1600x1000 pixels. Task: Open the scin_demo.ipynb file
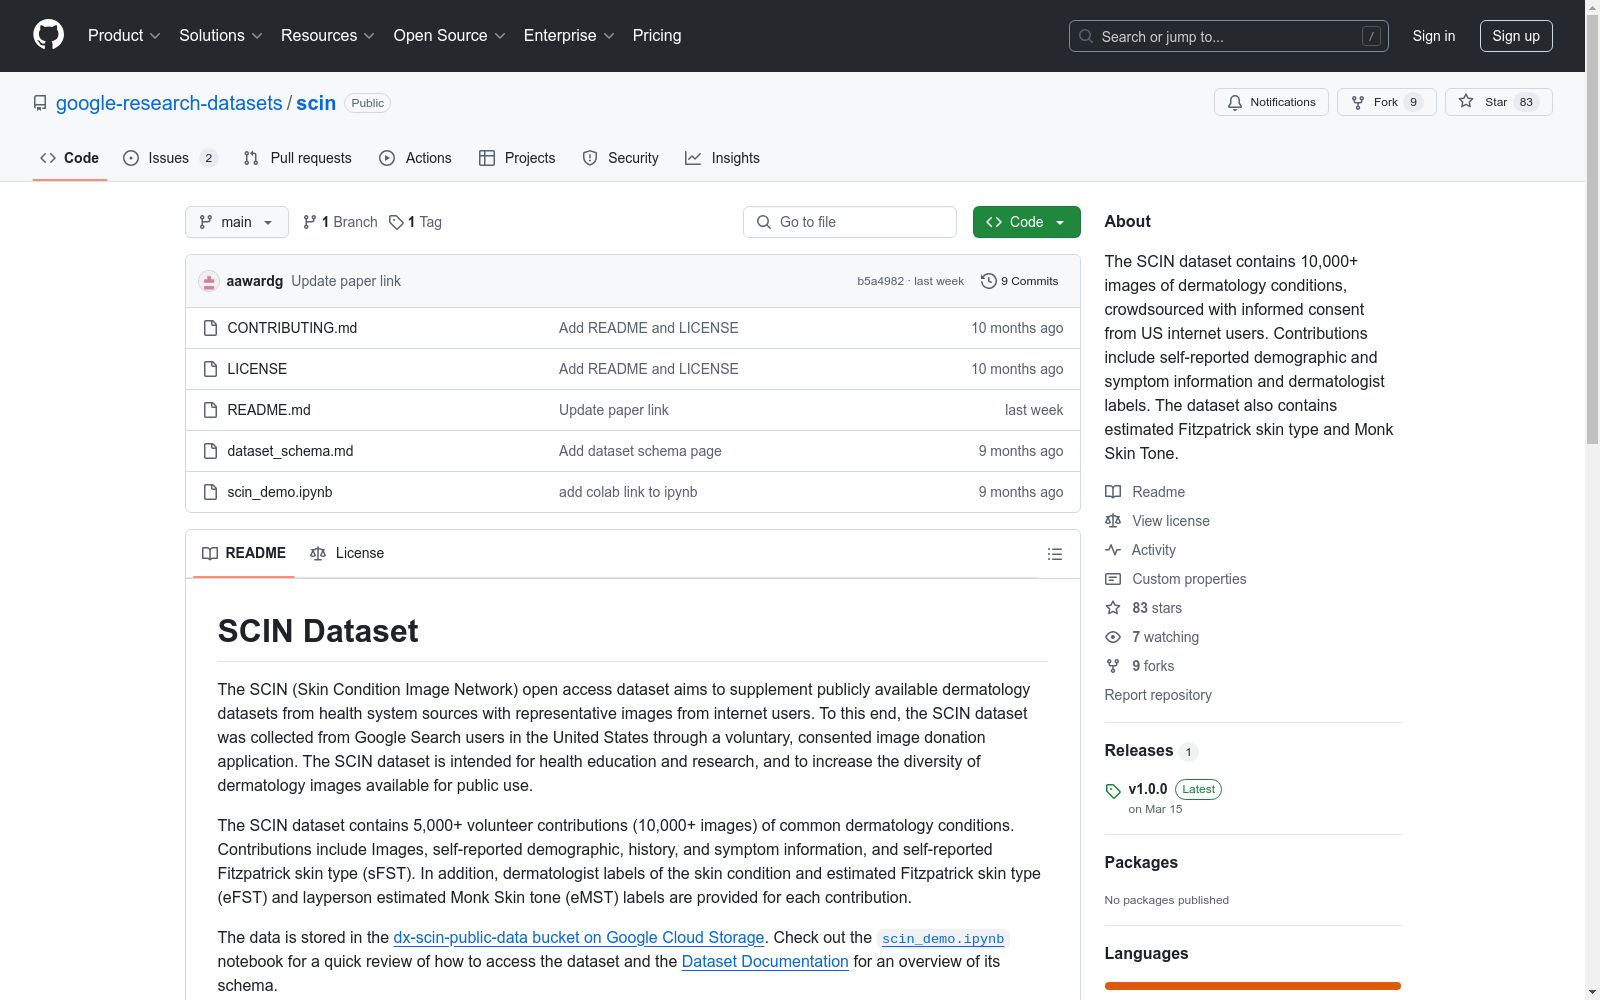(x=280, y=492)
